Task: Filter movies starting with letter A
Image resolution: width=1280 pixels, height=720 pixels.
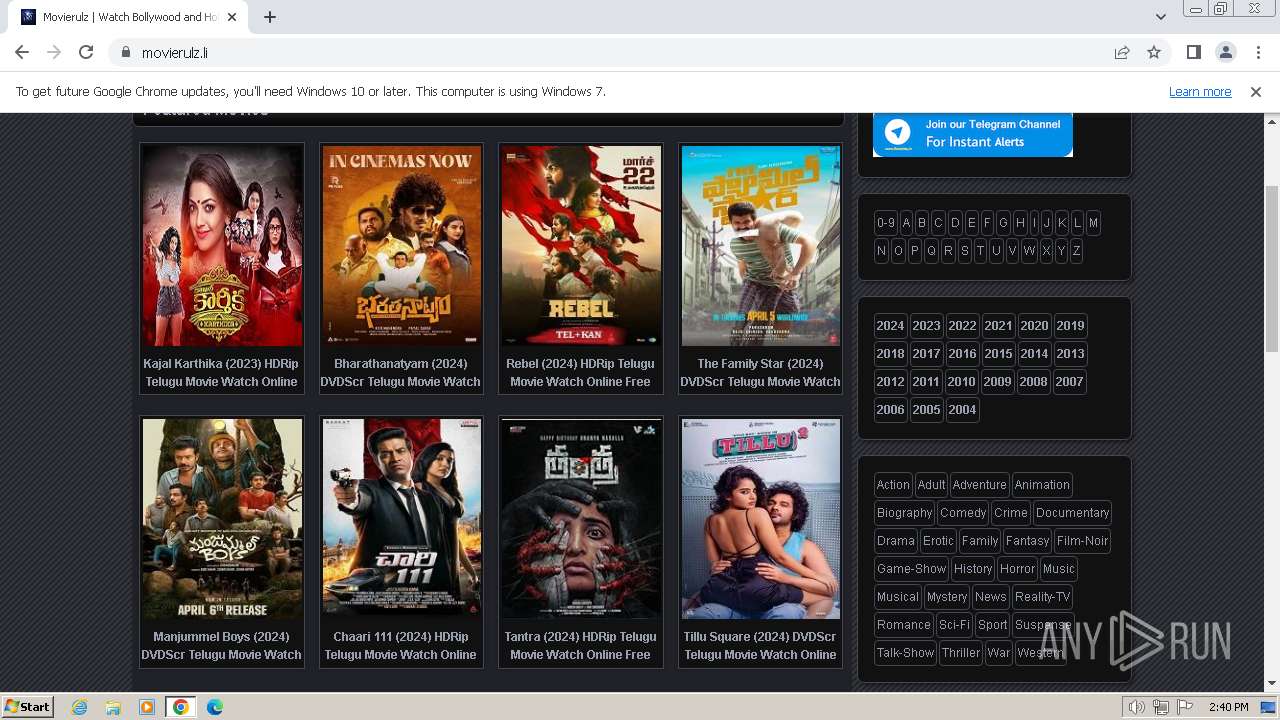Action: click(x=906, y=223)
